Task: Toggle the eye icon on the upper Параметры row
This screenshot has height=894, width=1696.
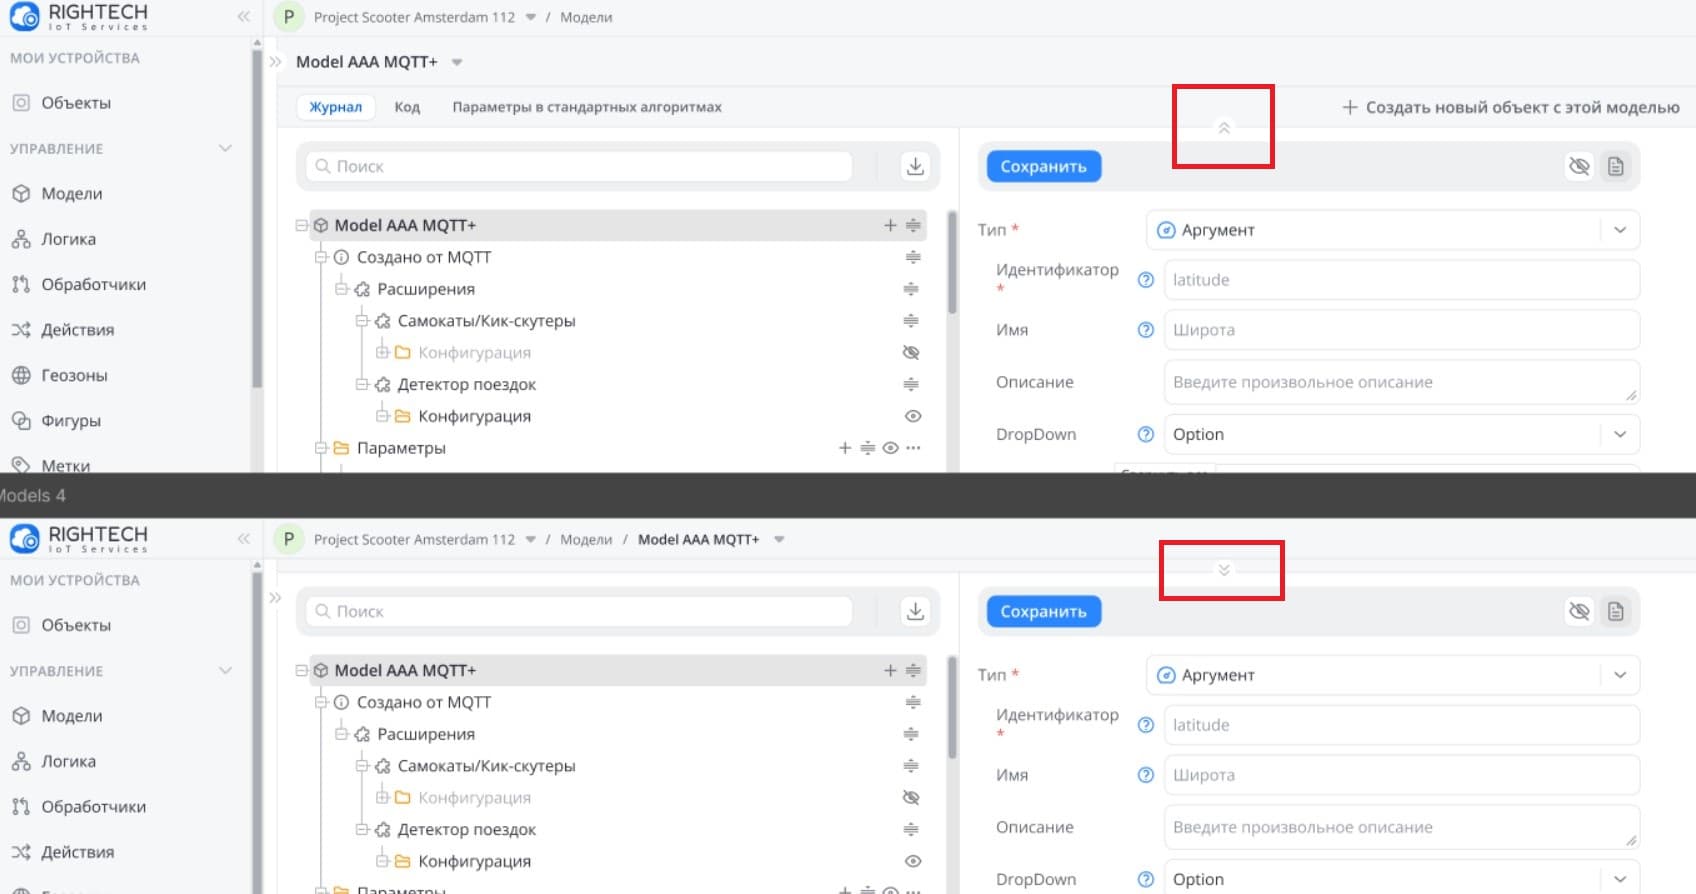Action: point(890,448)
